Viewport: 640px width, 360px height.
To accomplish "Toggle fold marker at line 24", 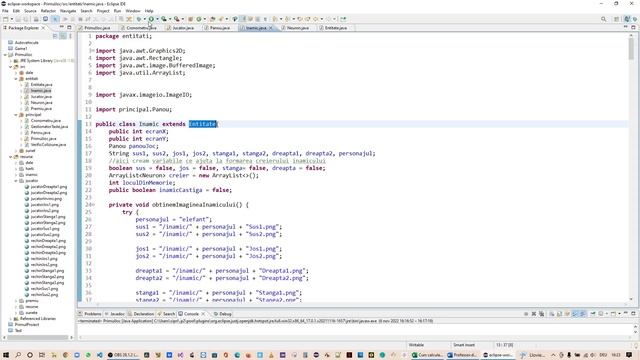I will (x=93, y=205).
